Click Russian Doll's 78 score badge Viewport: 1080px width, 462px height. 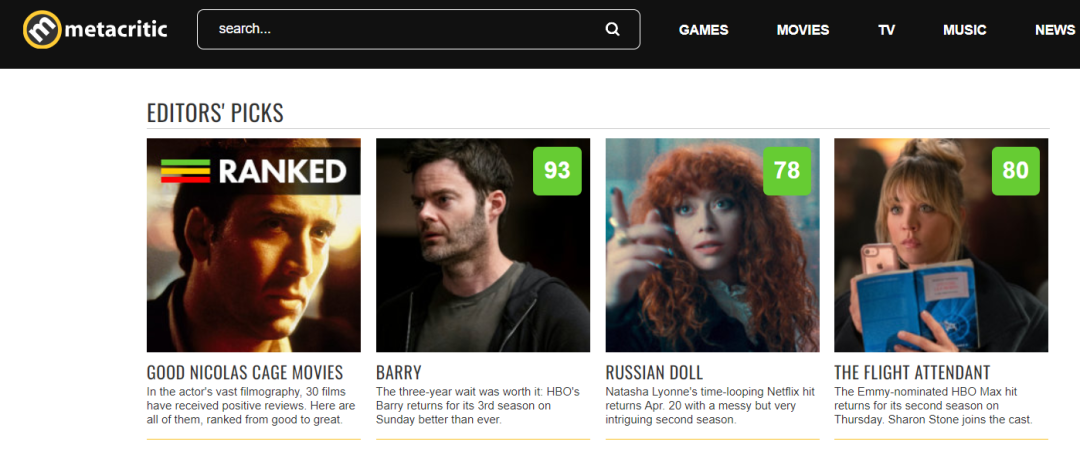click(787, 171)
